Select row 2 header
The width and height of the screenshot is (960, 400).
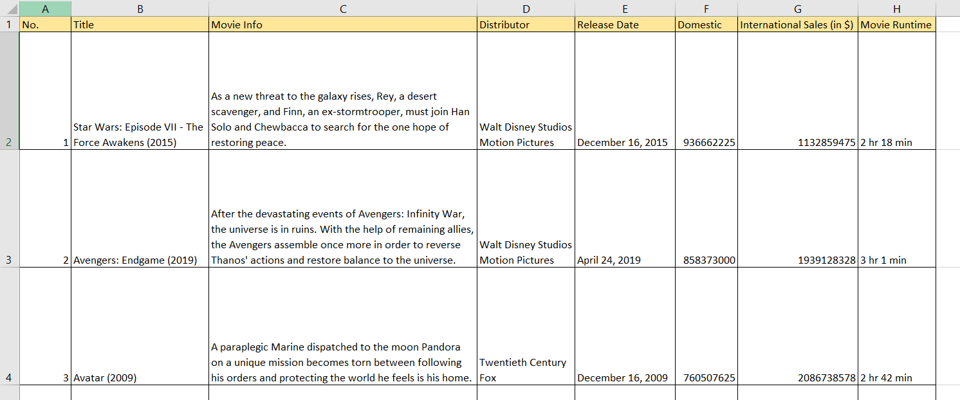point(9,90)
